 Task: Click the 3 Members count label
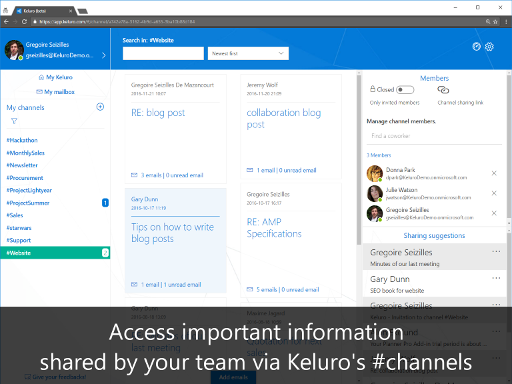click(379, 155)
